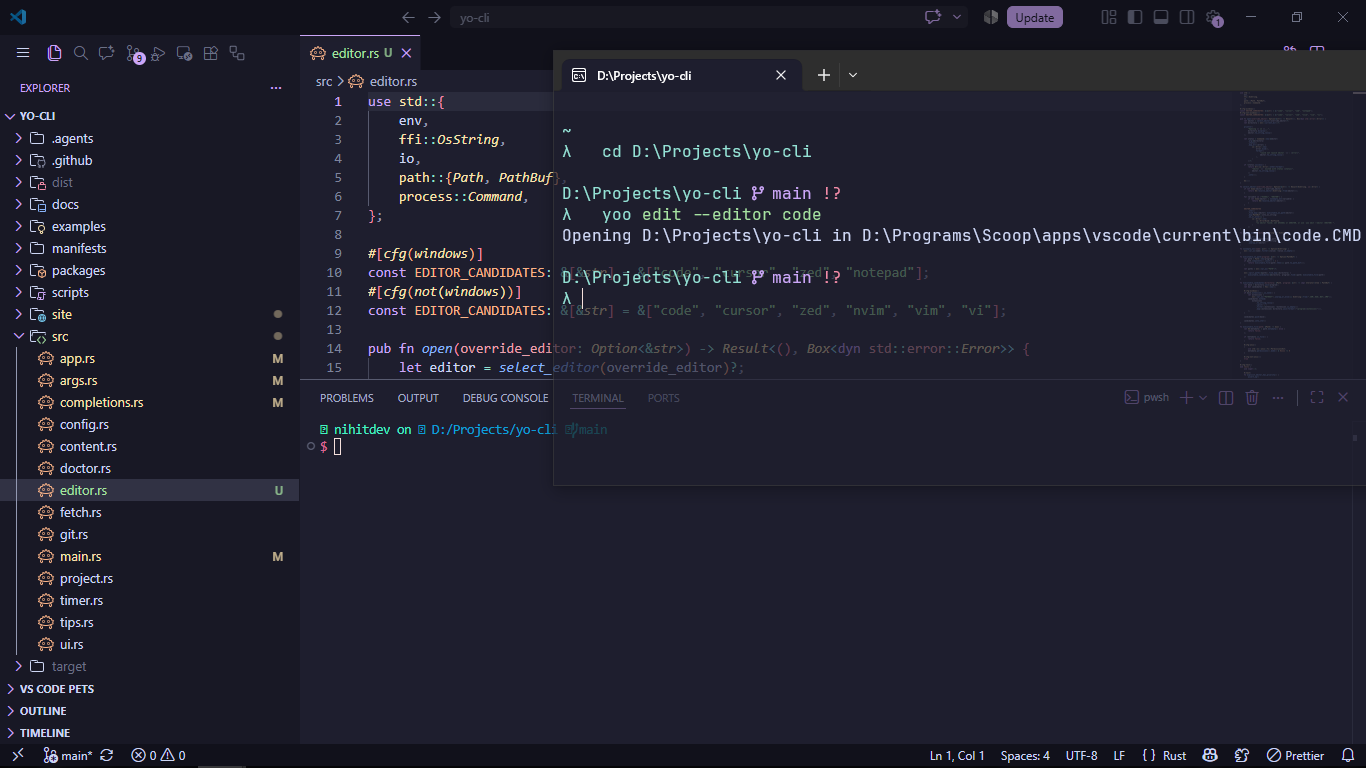Click the forward navigation arrow in title bar
Screen dimensions: 1366x768
click(434, 17)
